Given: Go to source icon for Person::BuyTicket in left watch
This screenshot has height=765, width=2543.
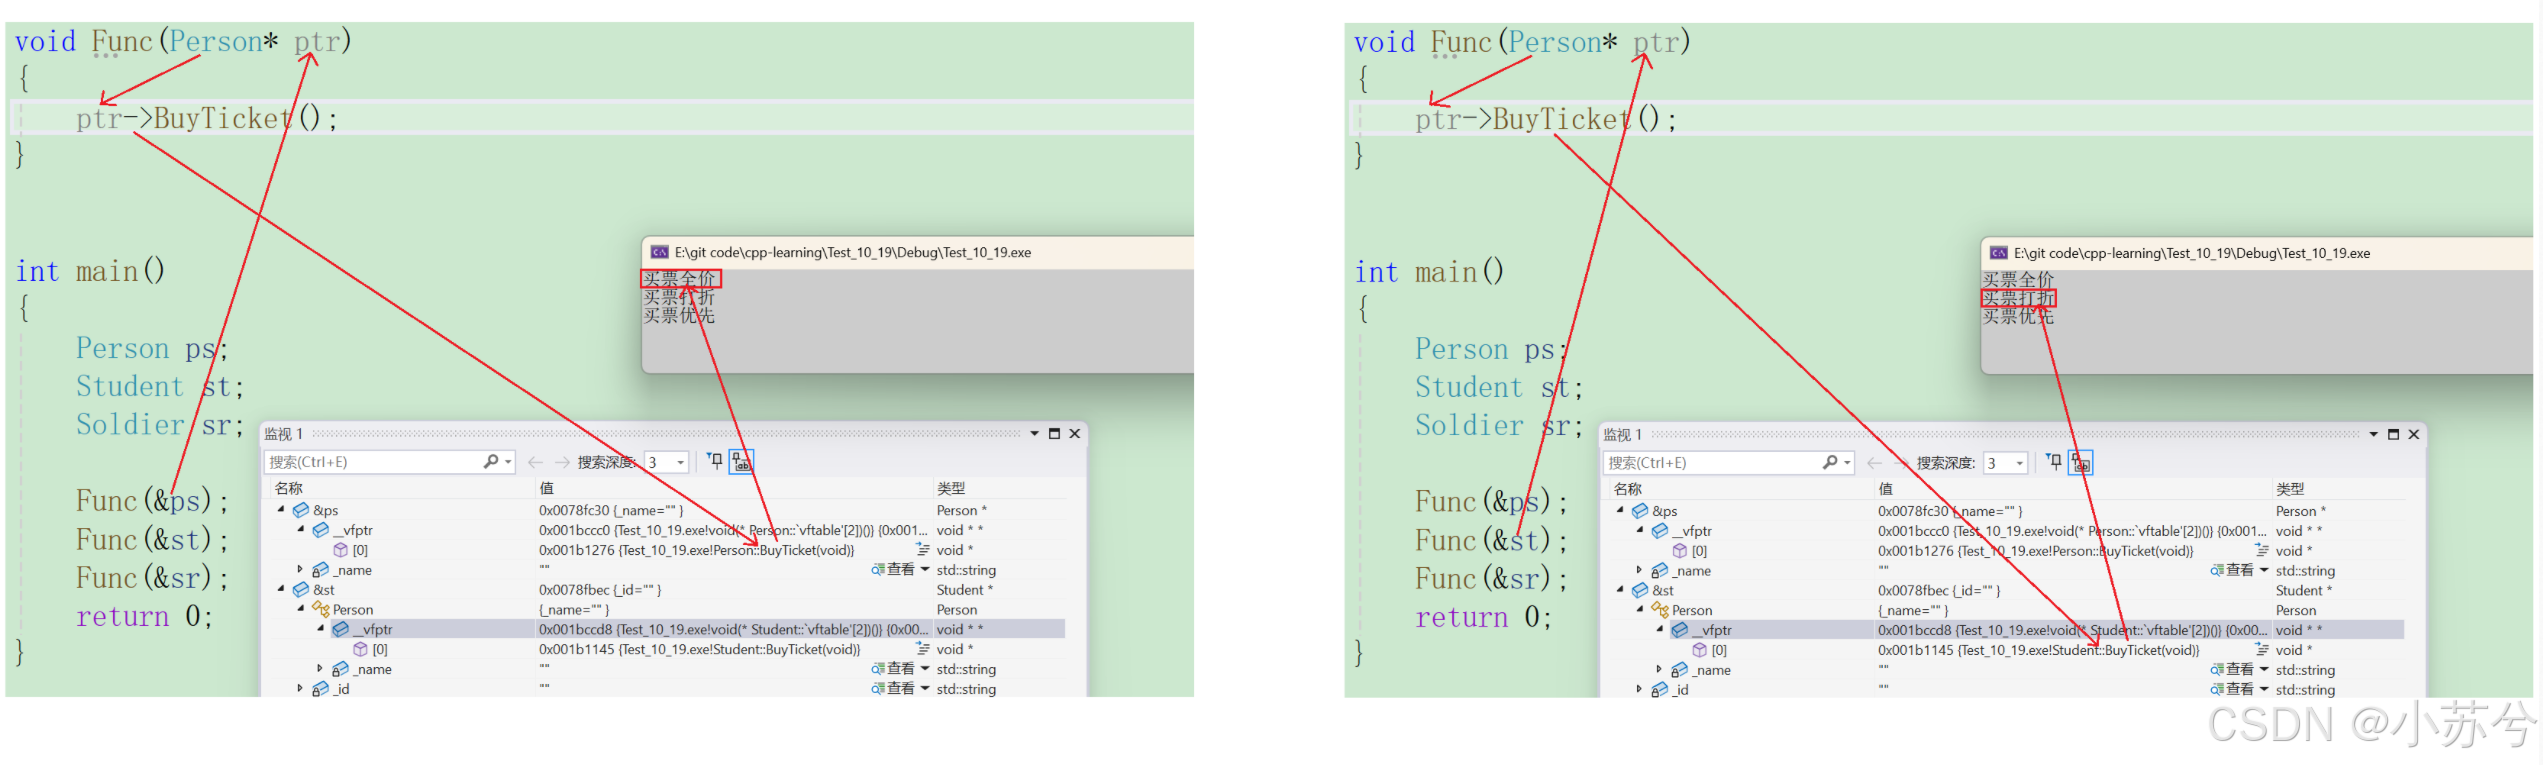Looking at the screenshot, I should [x=923, y=549].
